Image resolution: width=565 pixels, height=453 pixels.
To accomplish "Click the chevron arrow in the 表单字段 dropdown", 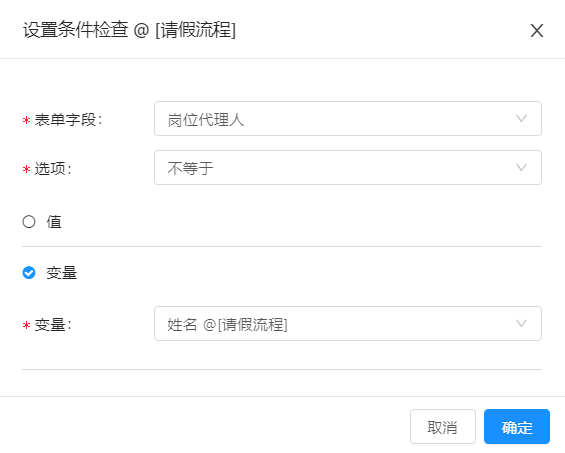I will pos(521,119).
